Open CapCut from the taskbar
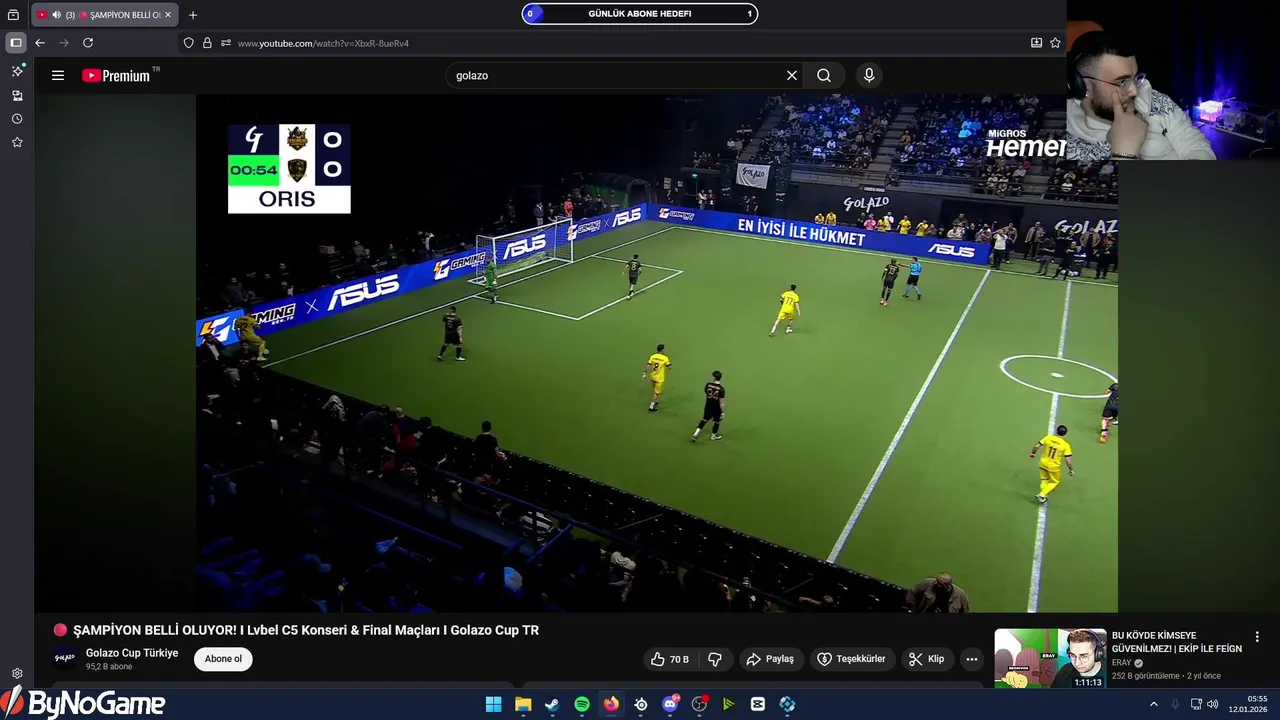 pyautogui.click(x=758, y=704)
